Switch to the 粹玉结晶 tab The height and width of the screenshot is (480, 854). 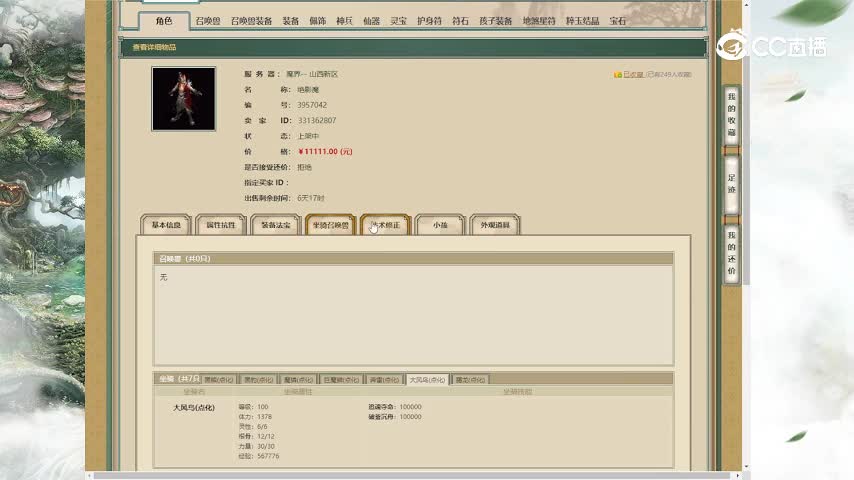click(x=582, y=21)
